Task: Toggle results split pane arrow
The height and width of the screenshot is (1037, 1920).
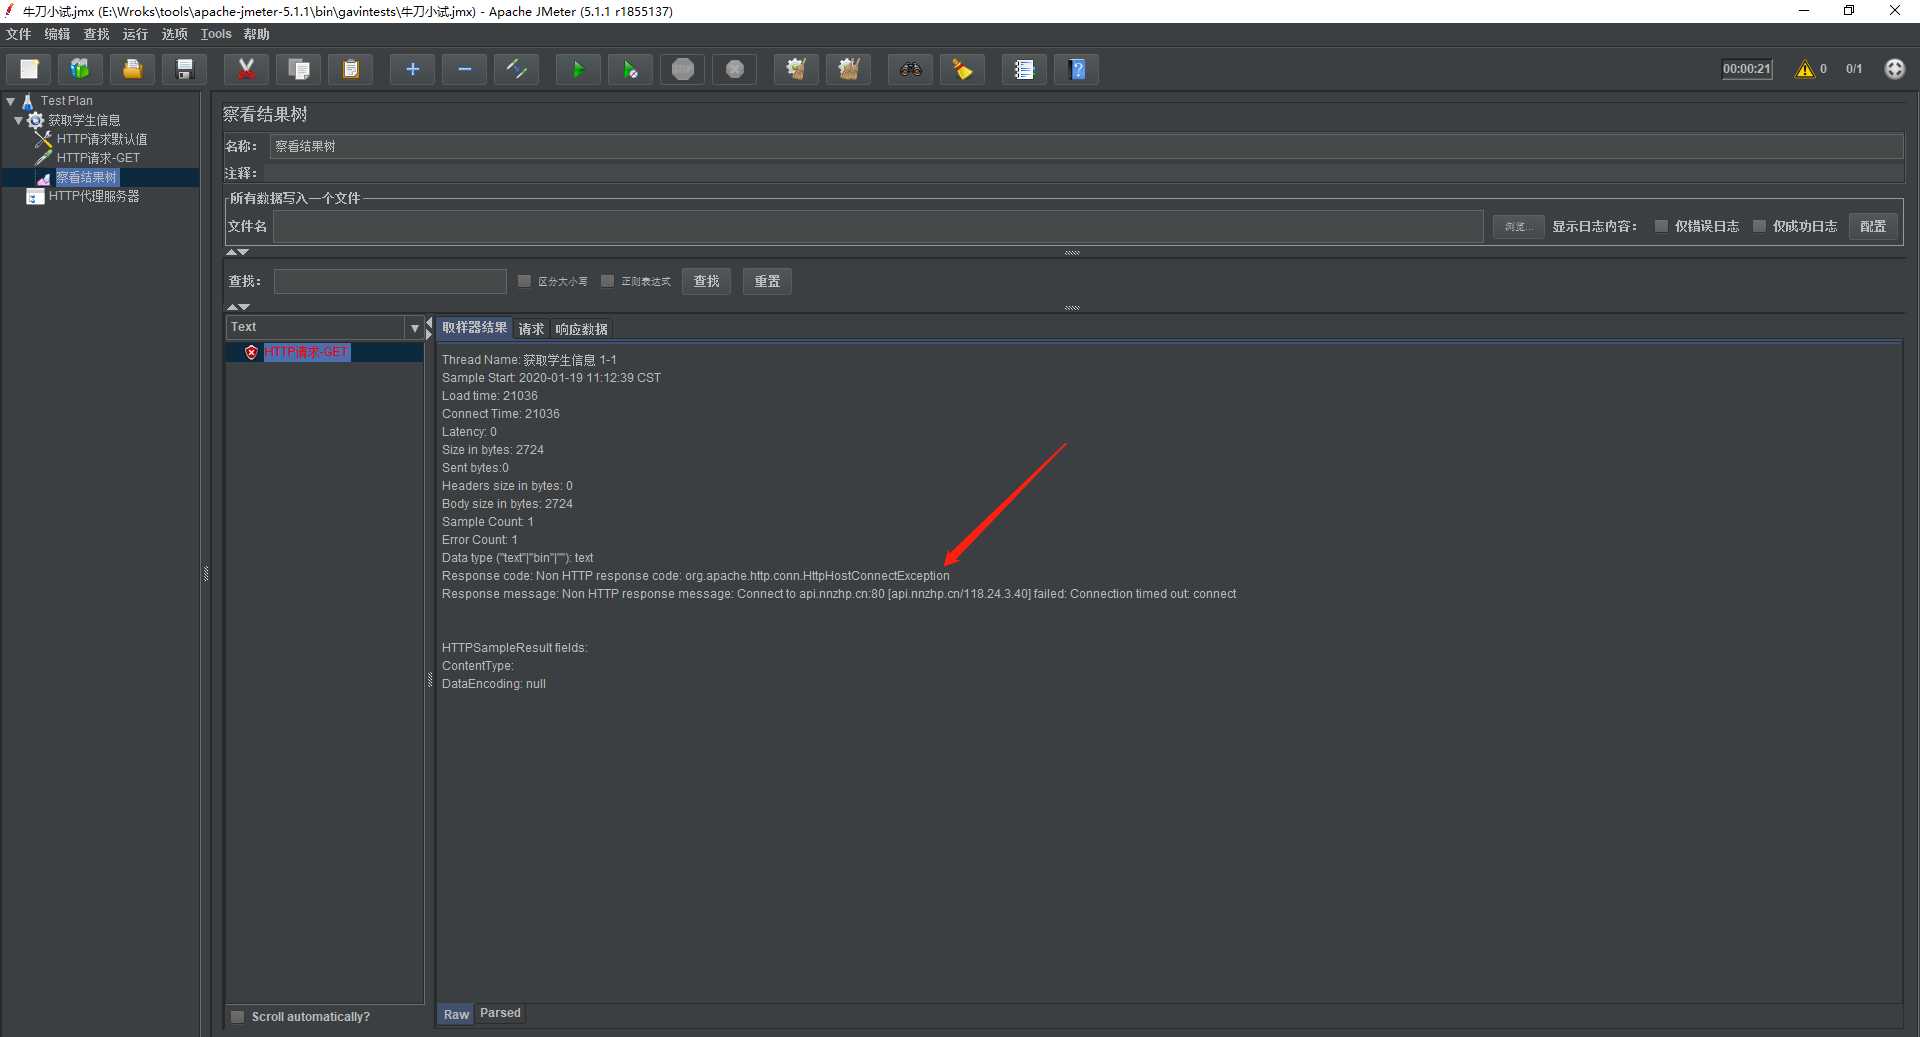Action: tap(429, 328)
